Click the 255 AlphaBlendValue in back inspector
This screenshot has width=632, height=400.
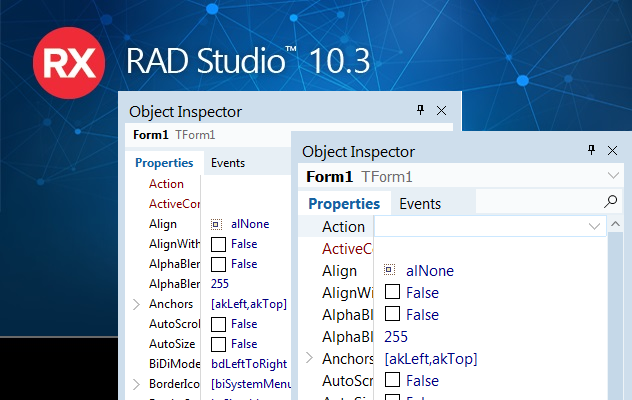click(220, 284)
